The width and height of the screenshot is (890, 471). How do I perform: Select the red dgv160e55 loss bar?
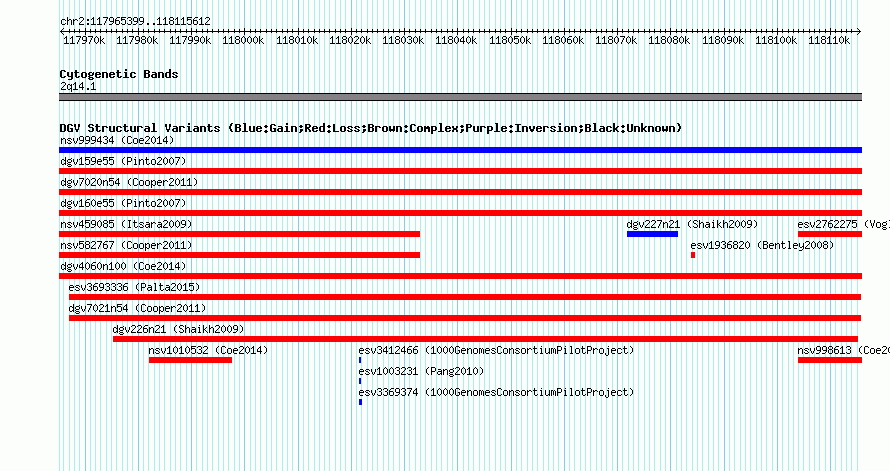coord(460,213)
